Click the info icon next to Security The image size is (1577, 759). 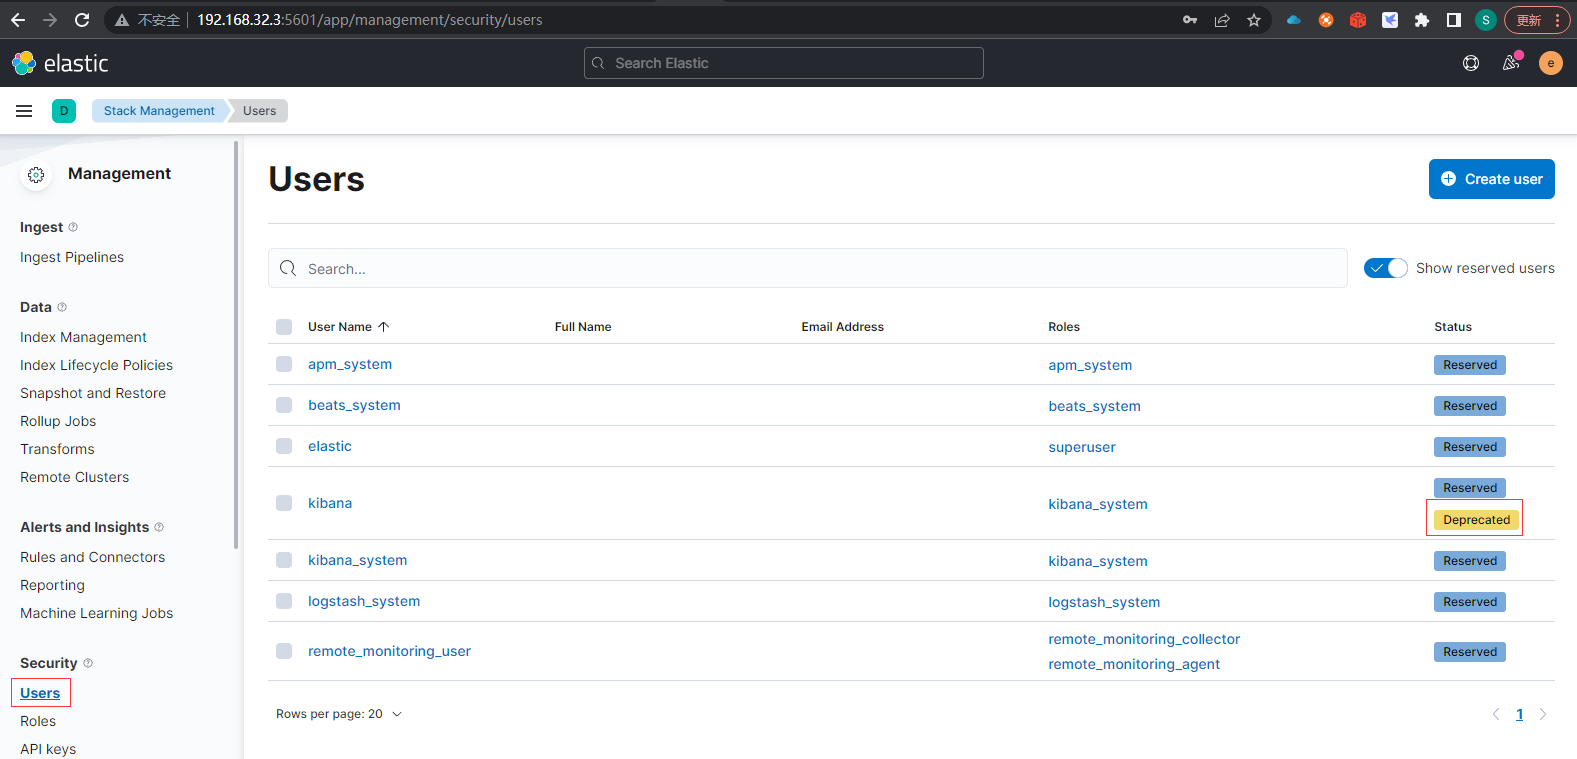pos(88,663)
